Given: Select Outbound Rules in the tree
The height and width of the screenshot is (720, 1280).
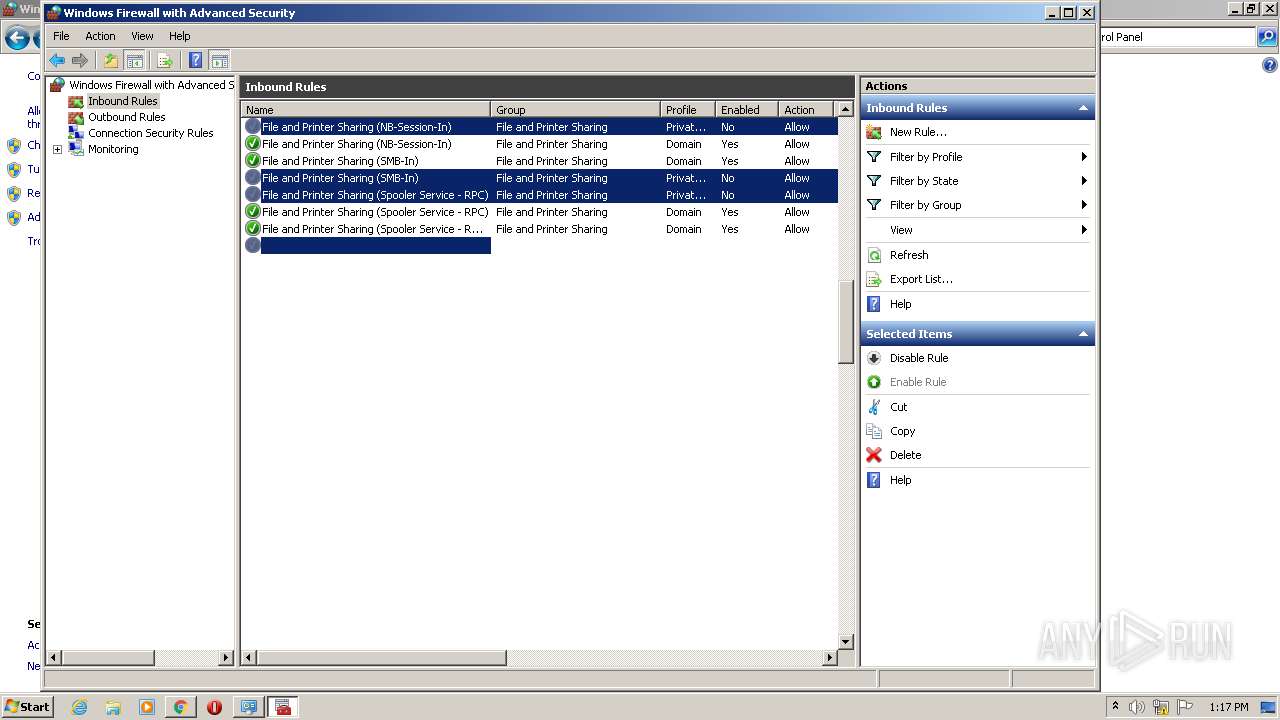Looking at the screenshot, I should pos(127,117).
